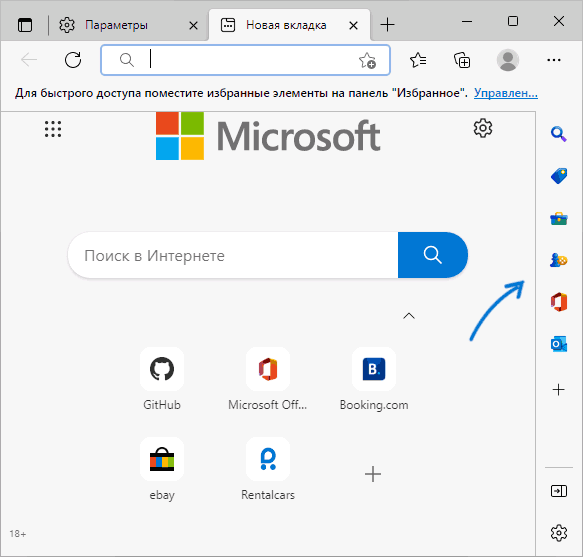The height and width of the screenshot is (557, 583).
Task: Minimize the browser window
Action: [x=467, y=21]
